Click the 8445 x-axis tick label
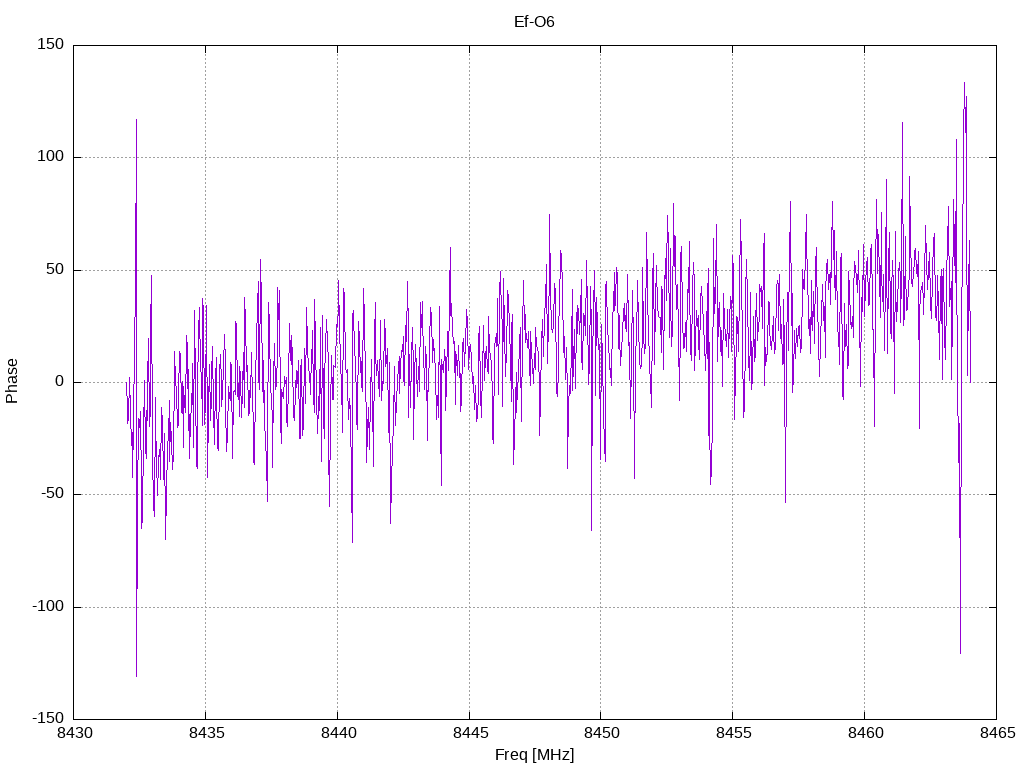 (470, 733)
